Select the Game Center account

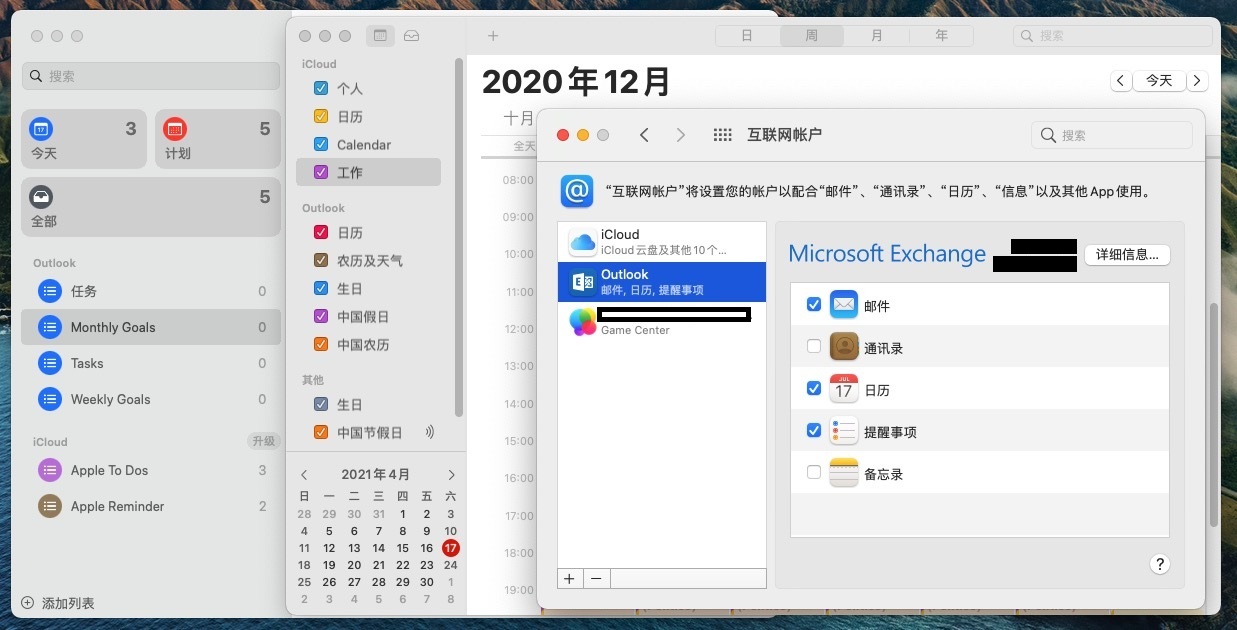pos(662,322)
